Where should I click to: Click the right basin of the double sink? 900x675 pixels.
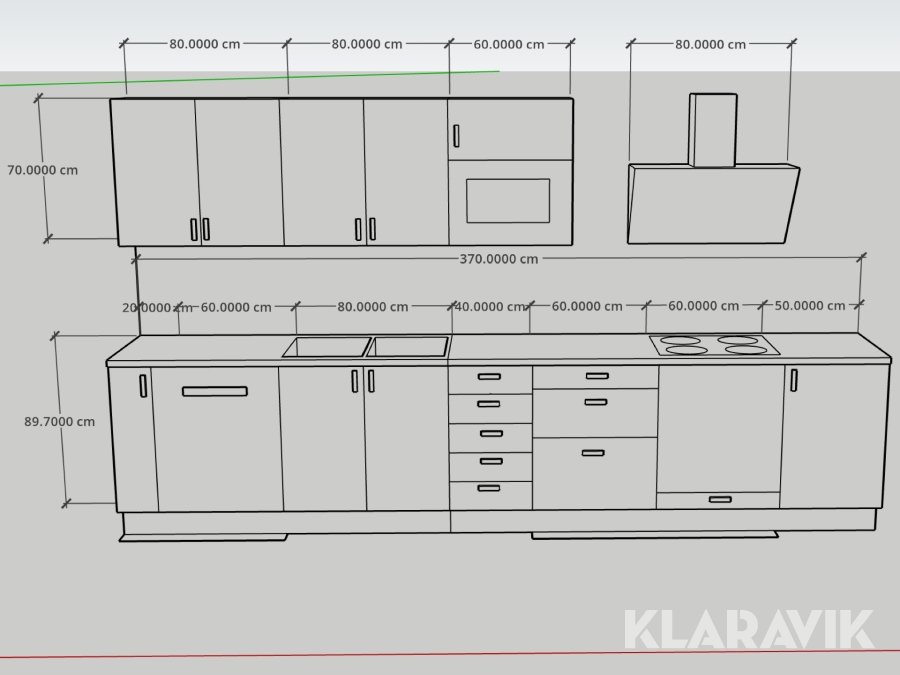(409, 347)
